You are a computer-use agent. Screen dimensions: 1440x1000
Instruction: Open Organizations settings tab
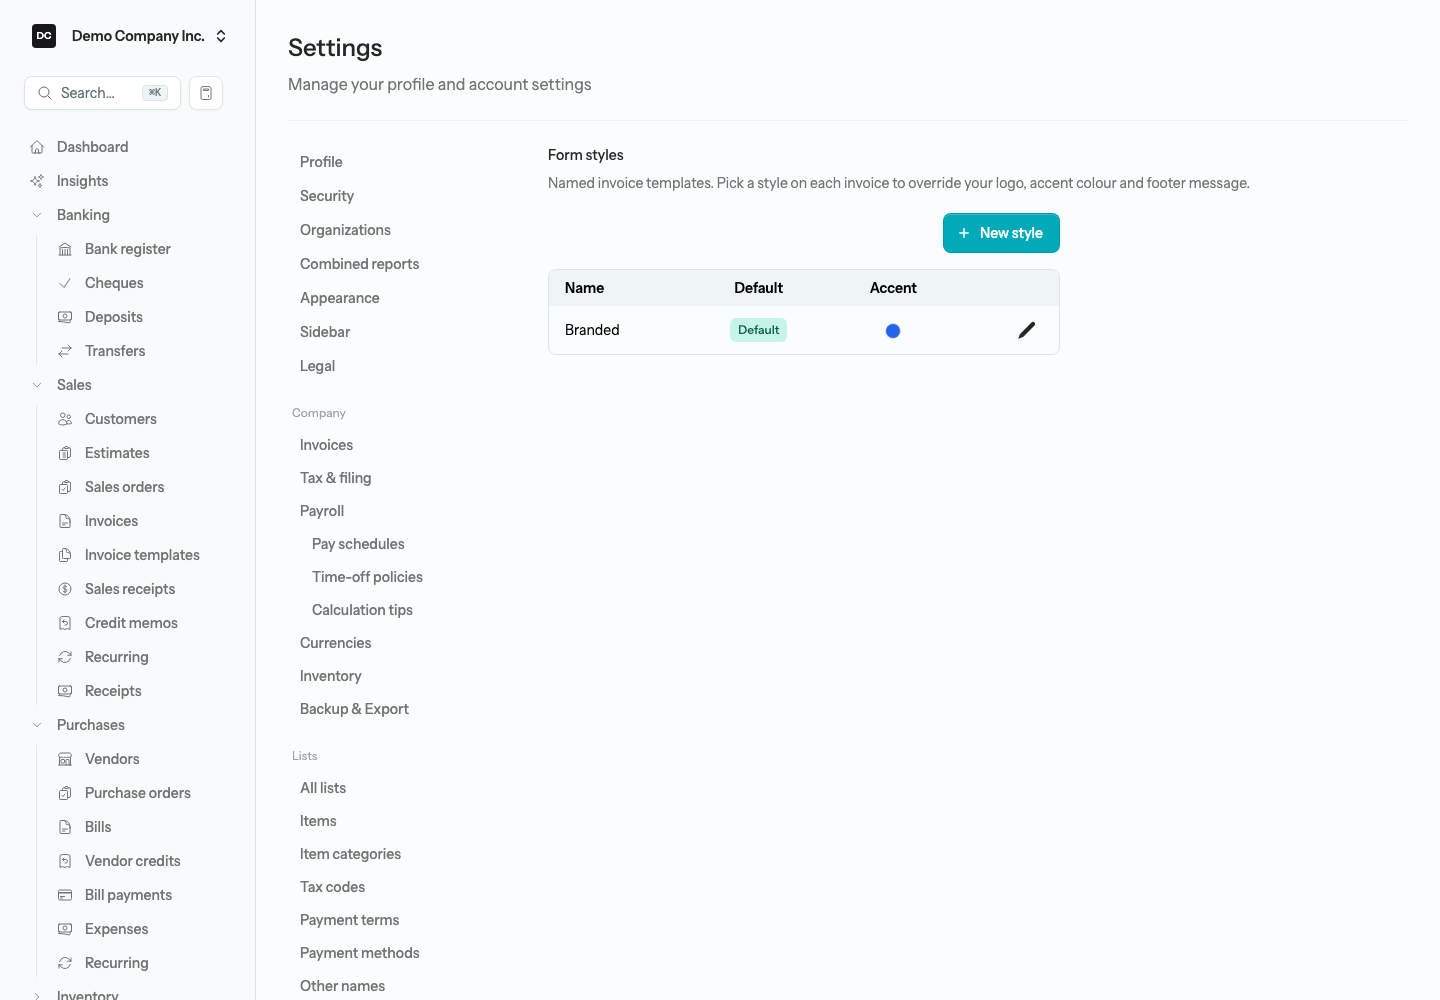coord(346,230)
